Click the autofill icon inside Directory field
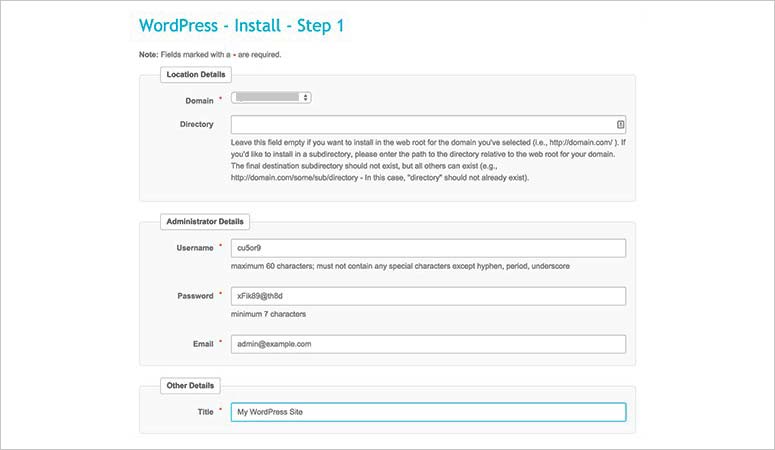Screen dimensions: 775x450 click(620, 125)
